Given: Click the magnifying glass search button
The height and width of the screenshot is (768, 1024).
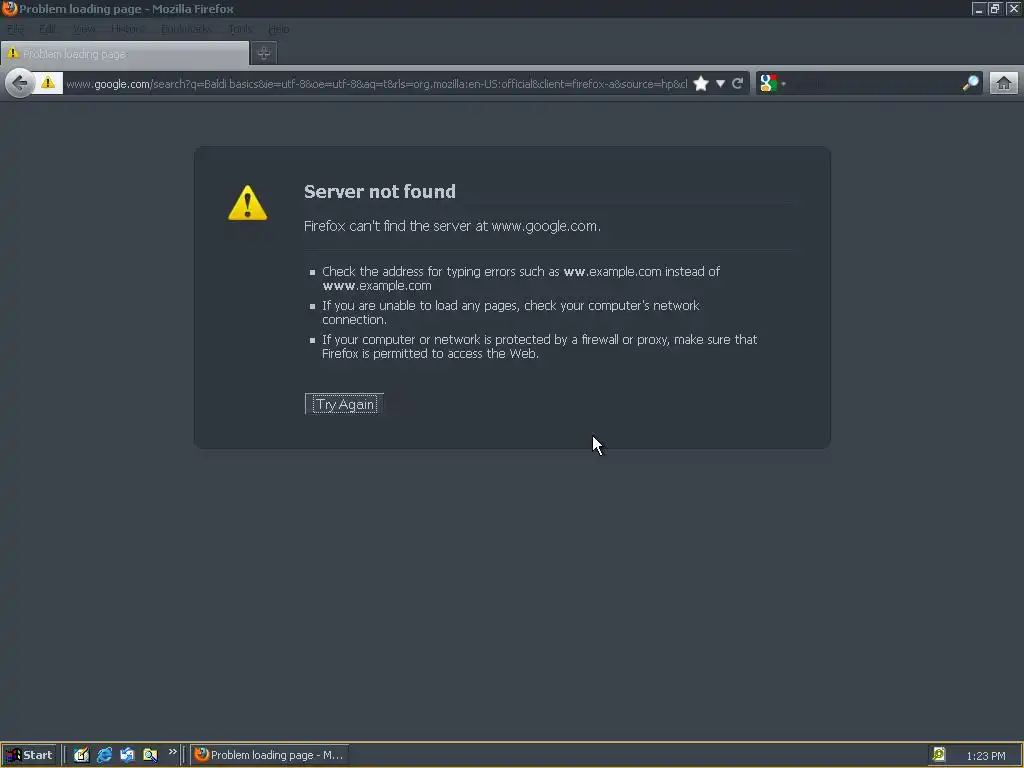Looking at the screenshot, I should [x=970, y=84].
